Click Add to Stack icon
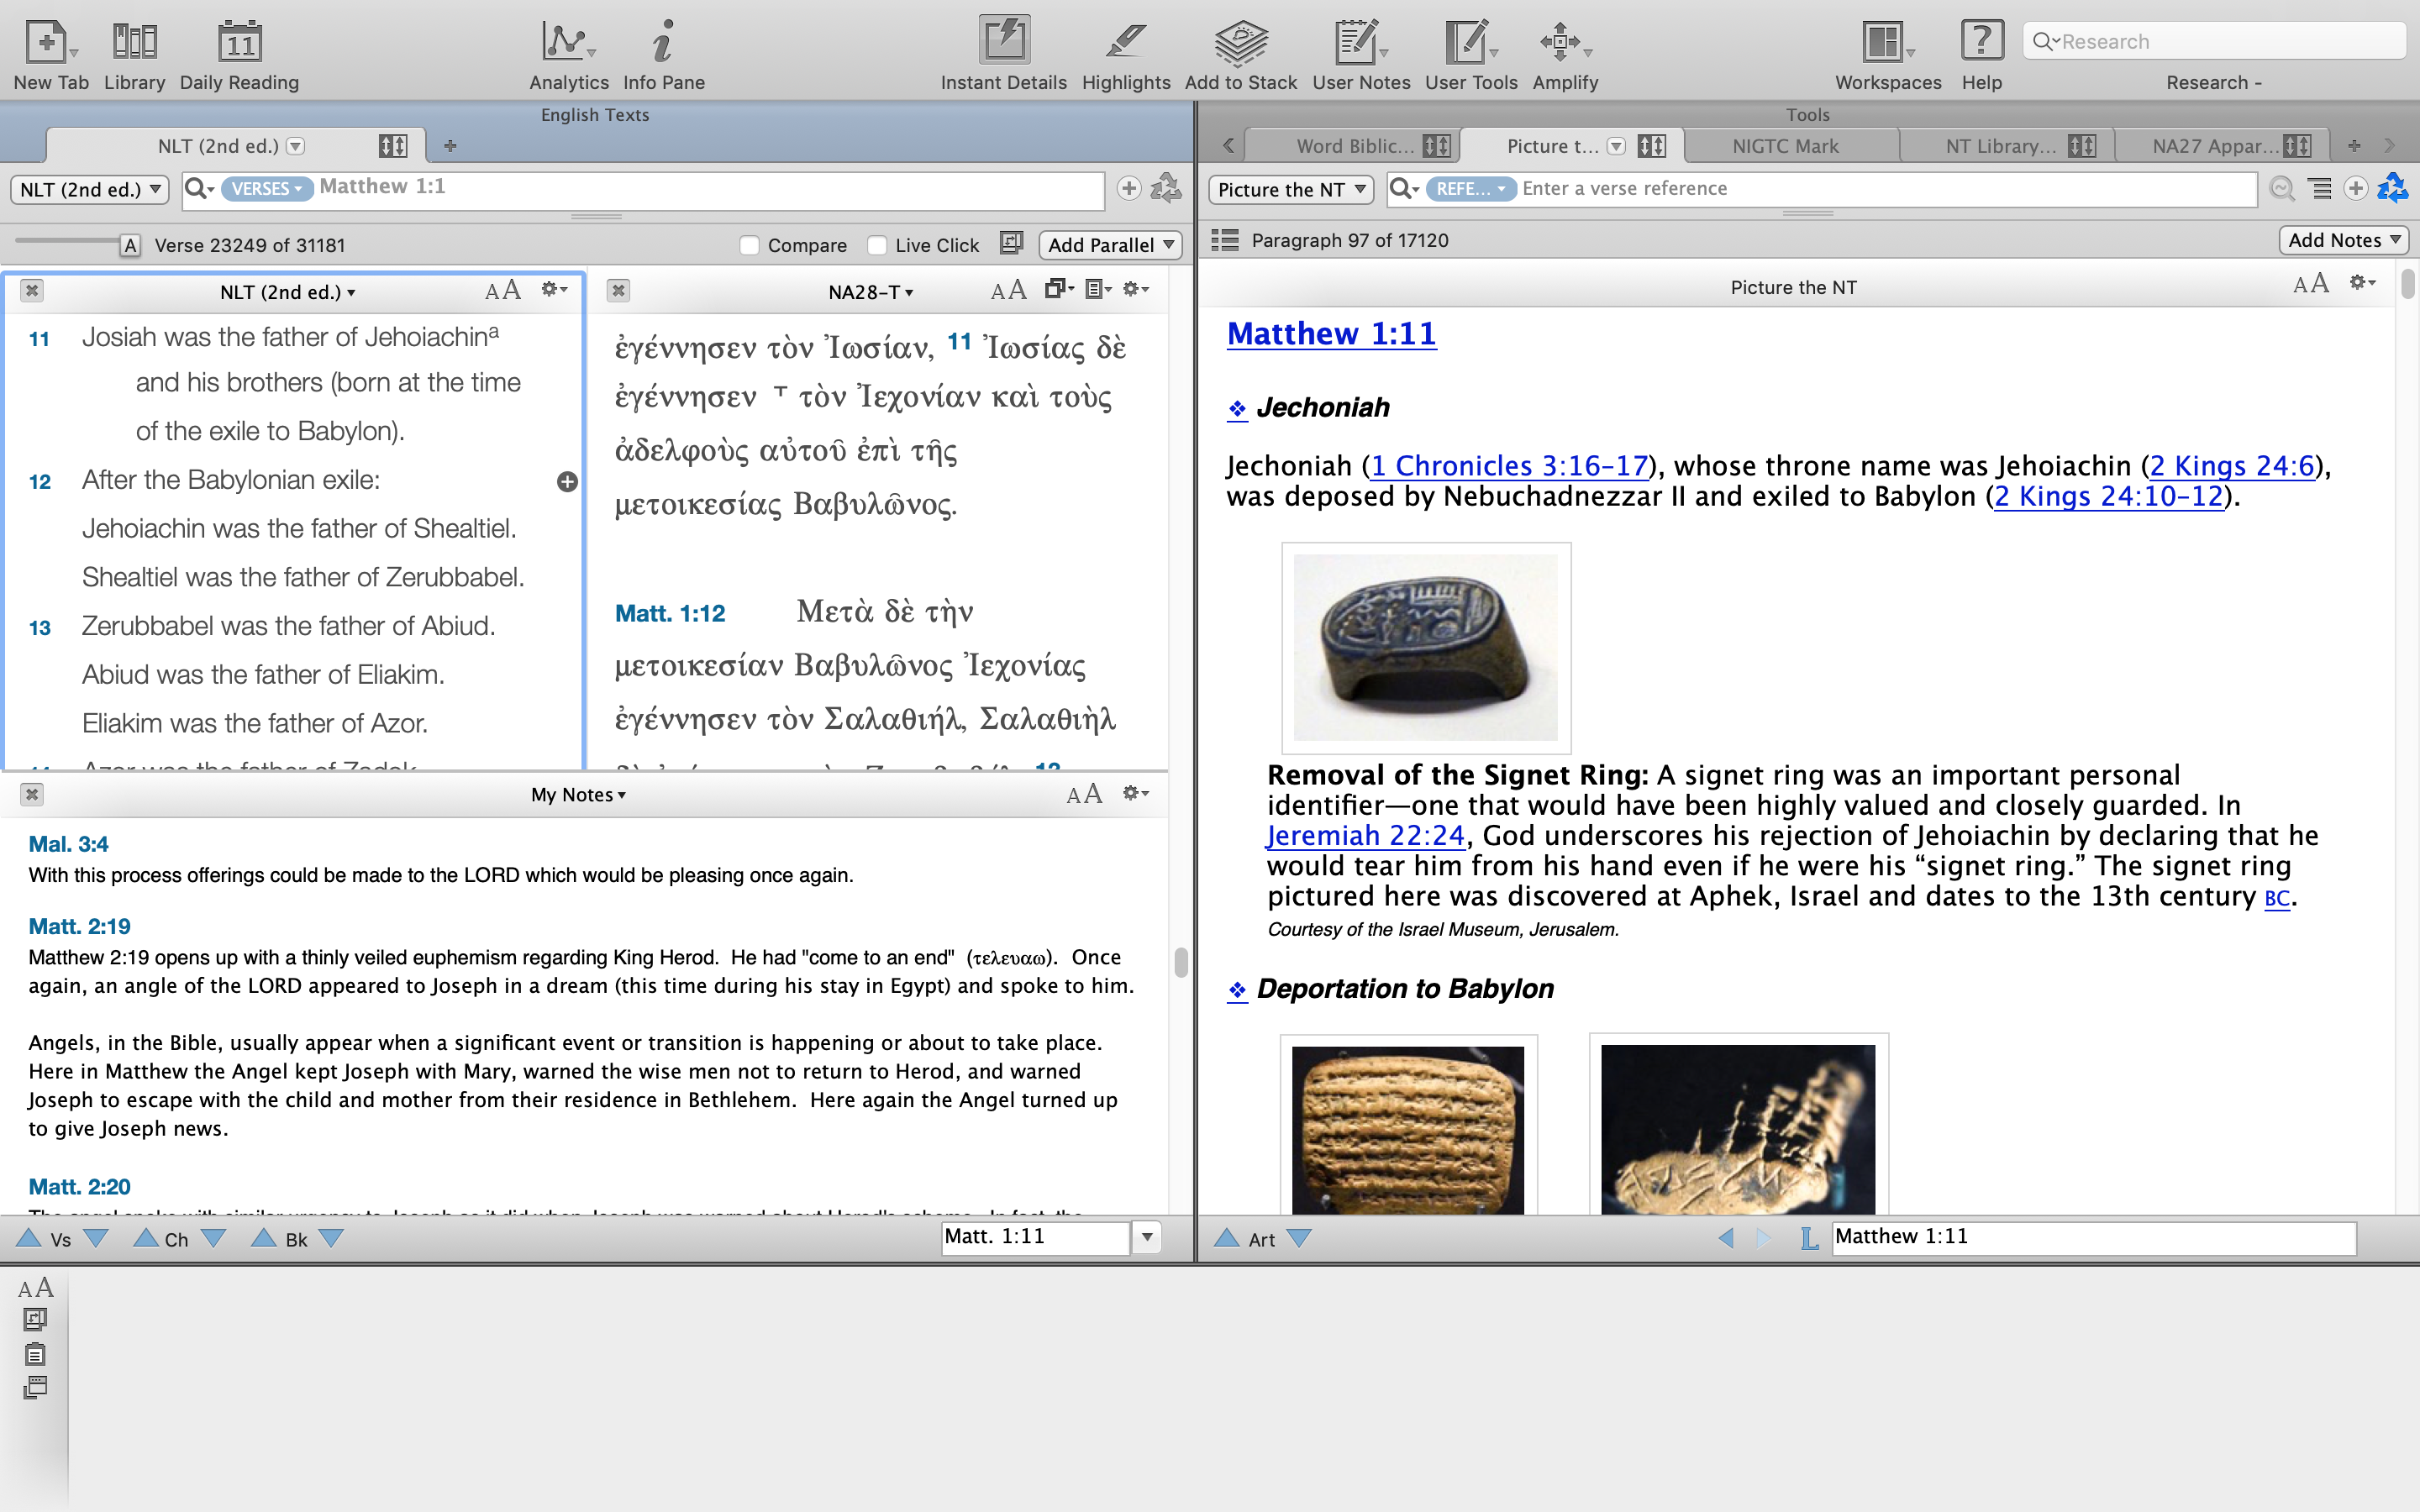2420x1512 pixels. click(1240, 42)
